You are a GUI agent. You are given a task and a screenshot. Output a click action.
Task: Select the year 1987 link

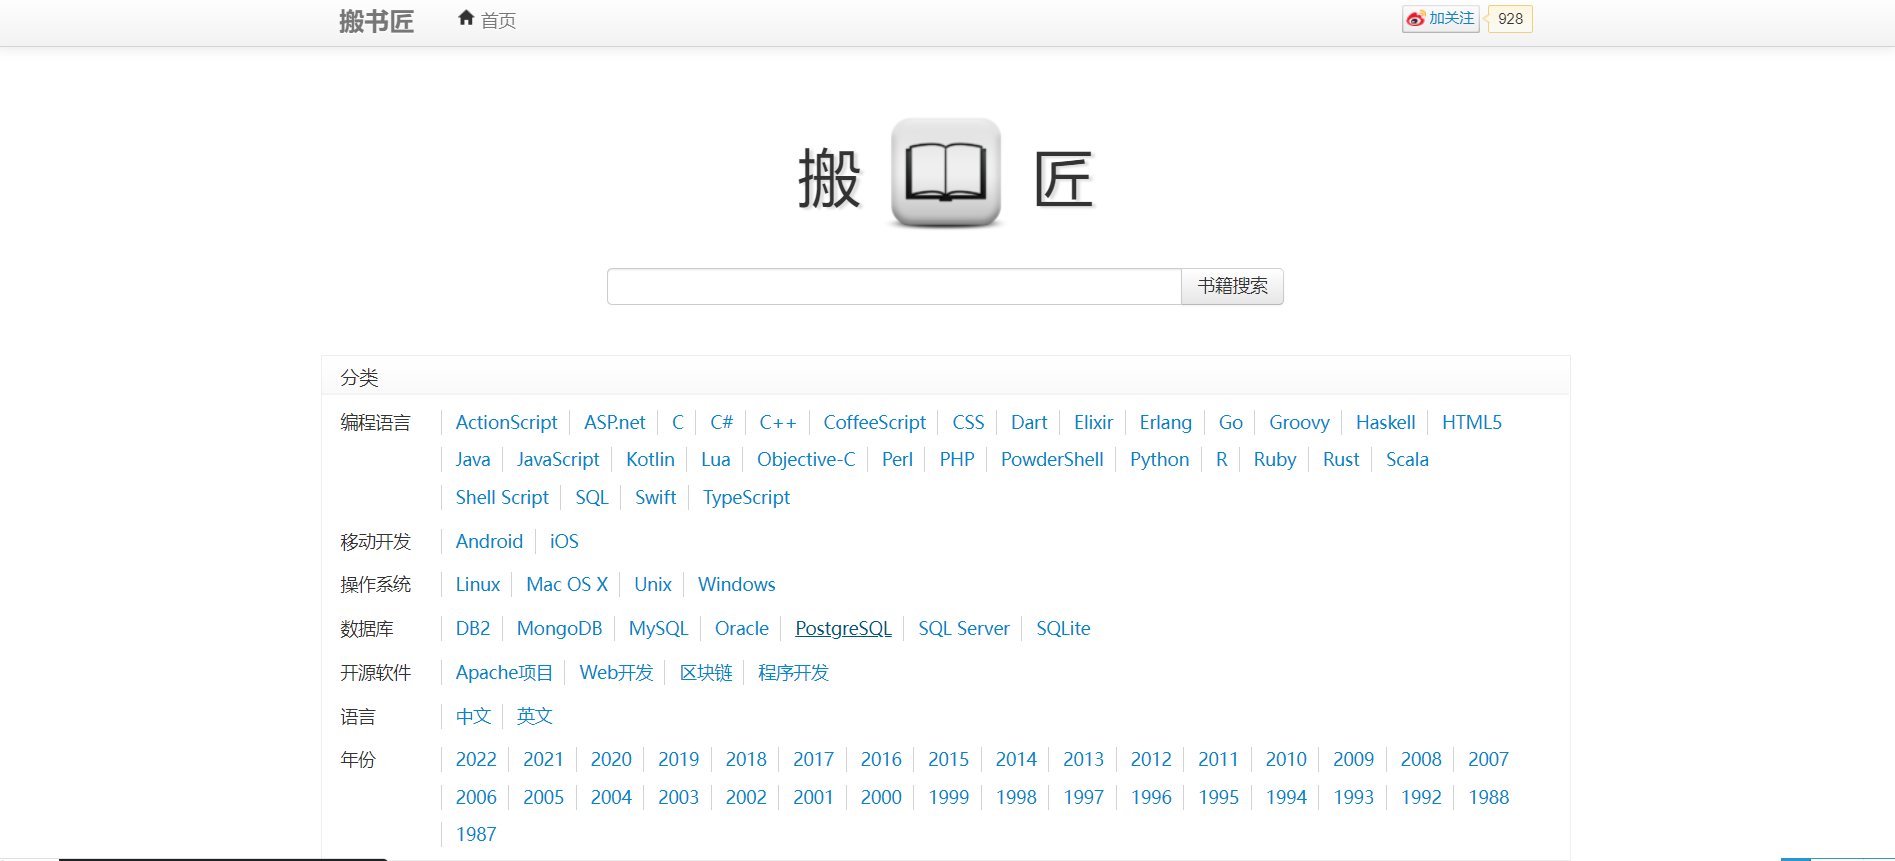point(476,835)
